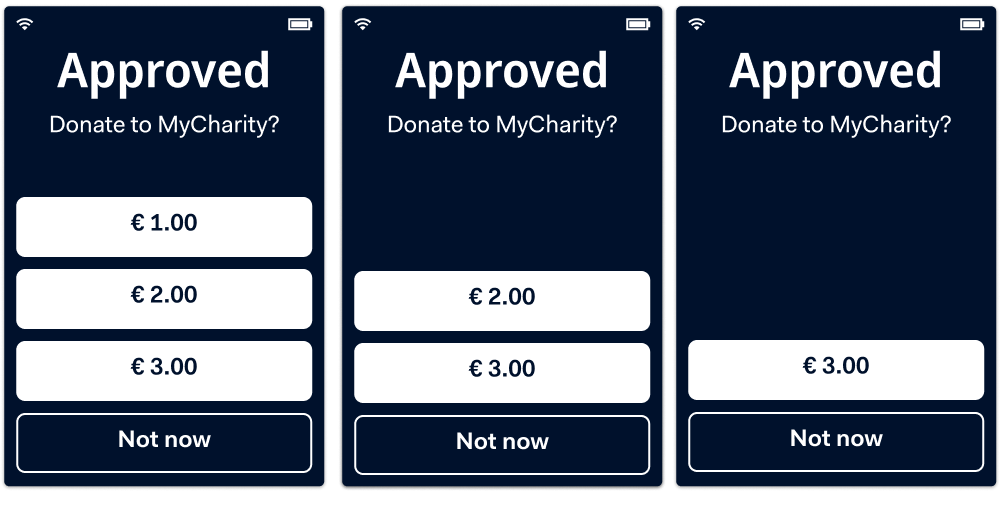Screen dimensions: 1008x508
Task: Click Donate to MyCharity? text on right screen
Action: tap(836, 125)
